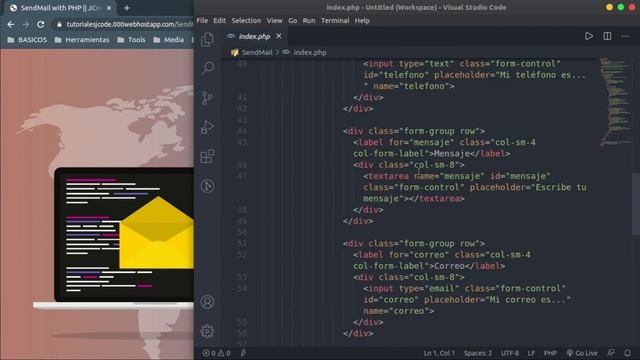Open the Manage gear icon in VS Code

[x=207, y=331]
